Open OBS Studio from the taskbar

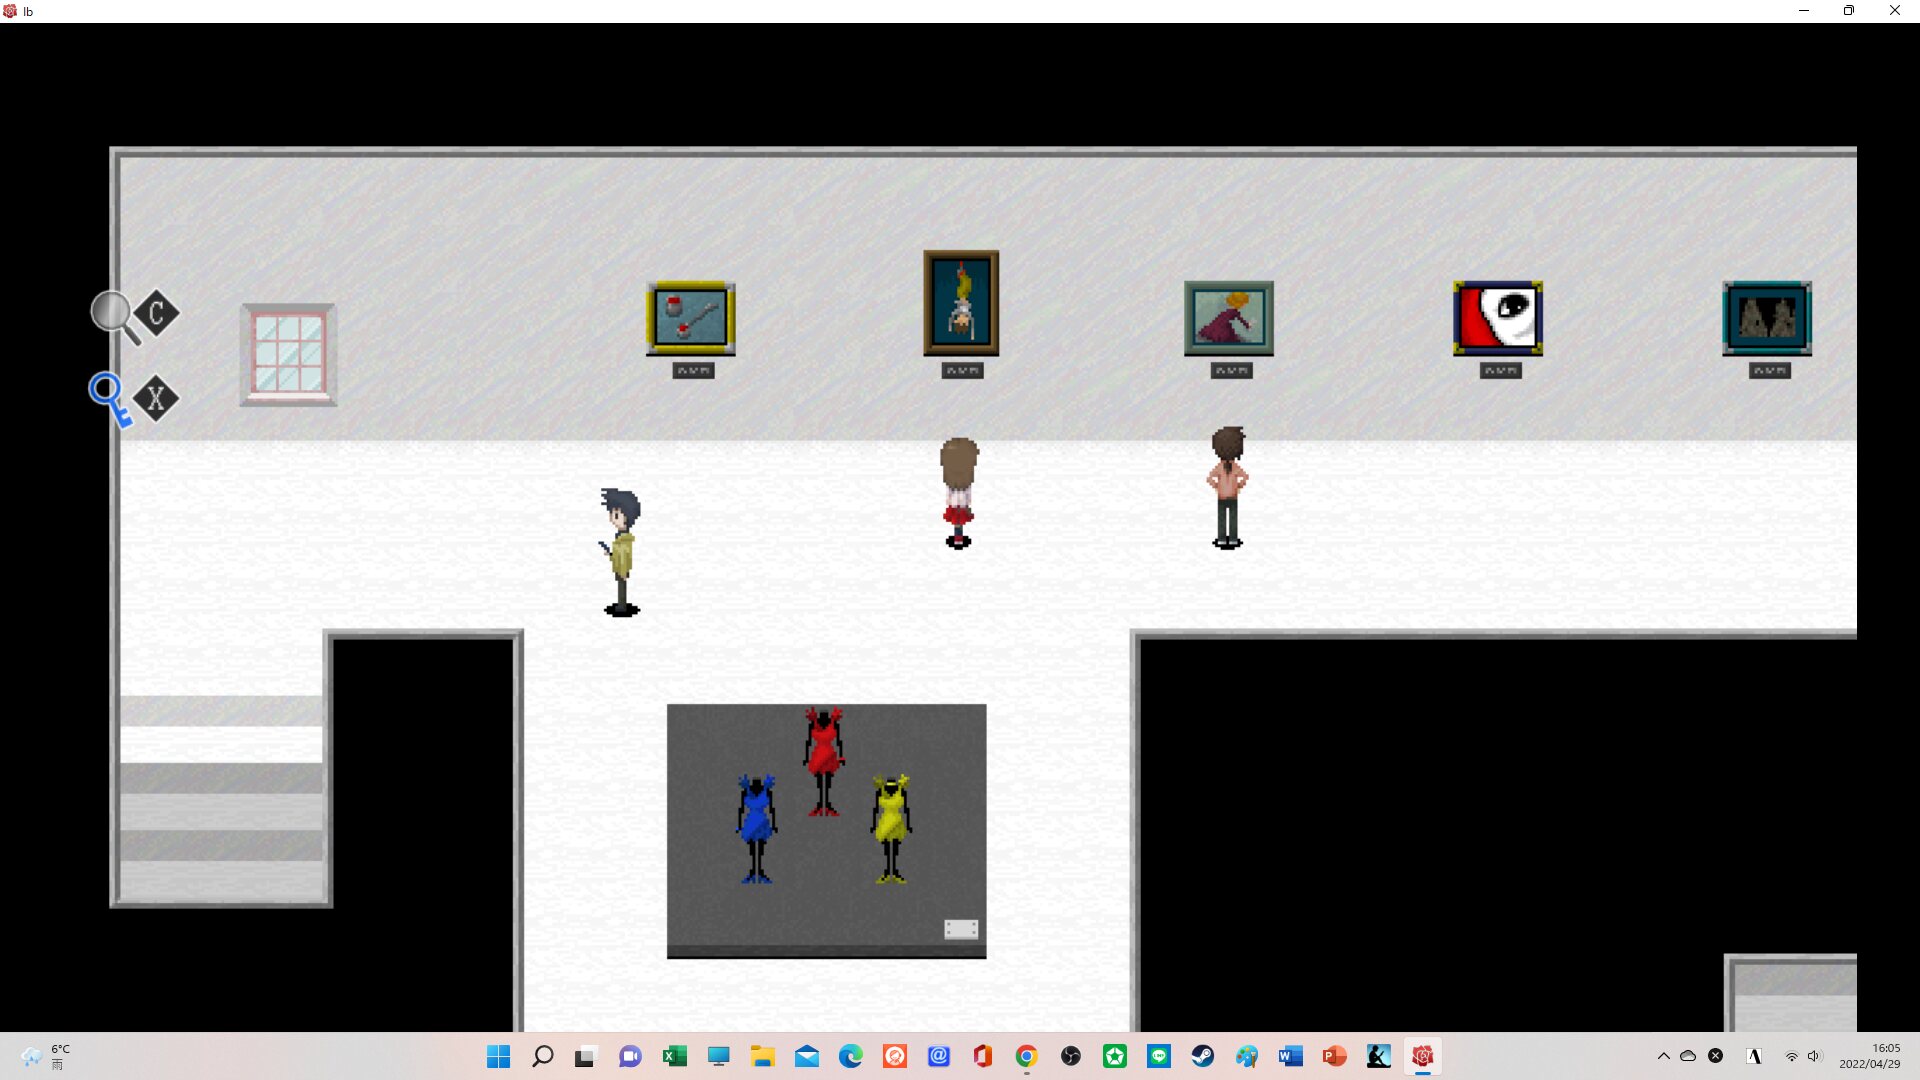point(1071,1056)
